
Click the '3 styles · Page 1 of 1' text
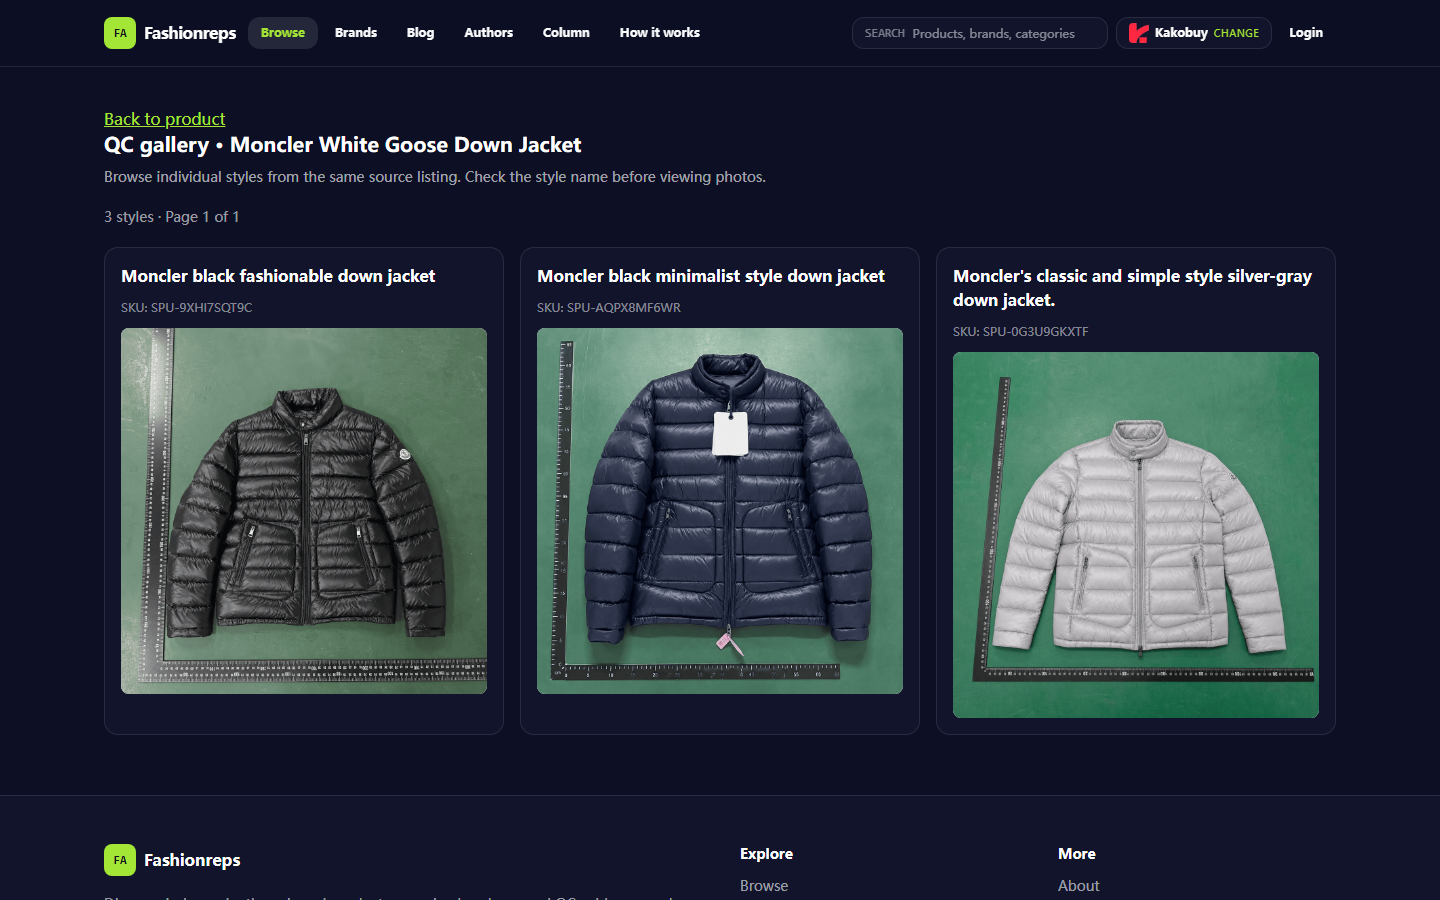(172, 217)
